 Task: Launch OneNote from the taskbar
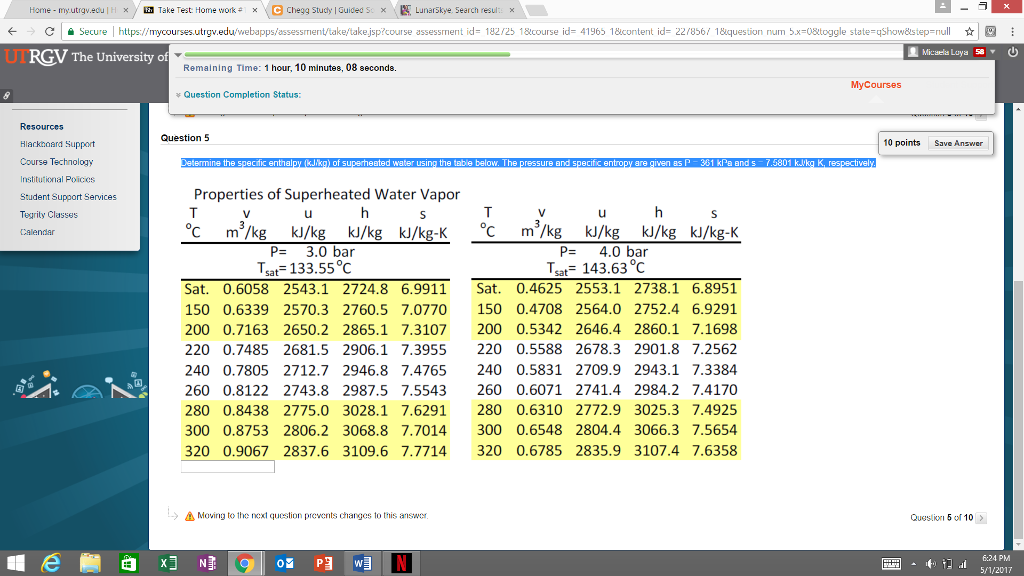point(206,562)
